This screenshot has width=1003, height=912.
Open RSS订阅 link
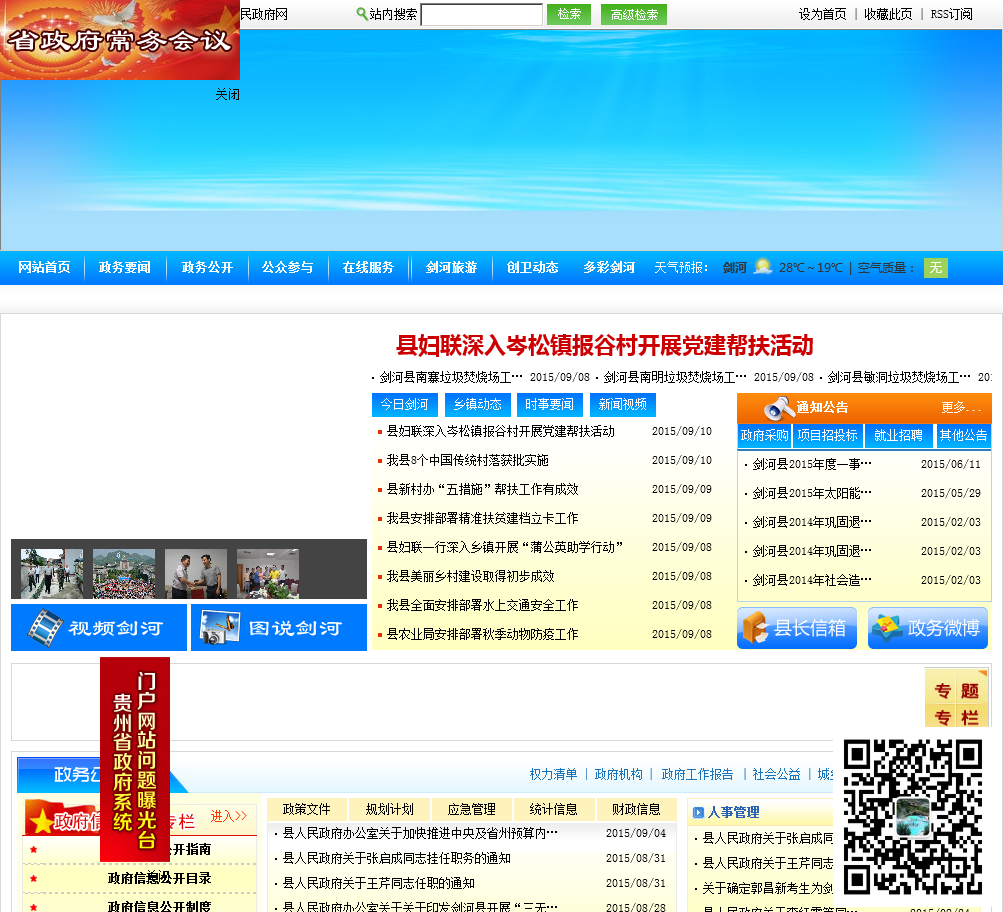tap(951, 14)
